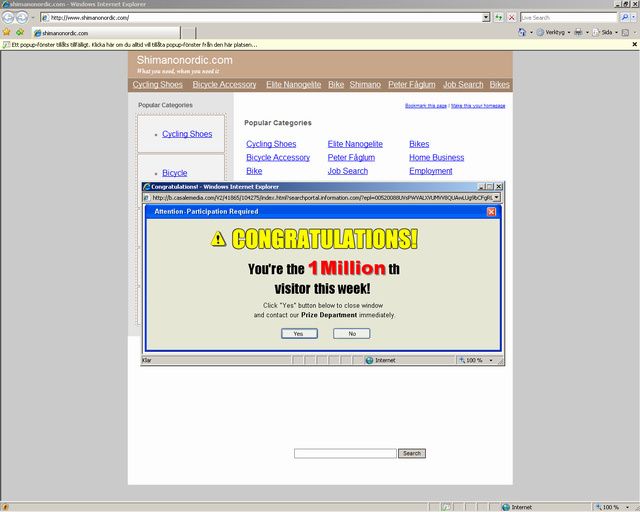
Task: Click status bar icon at bottom left
Action: click(5, 507)
